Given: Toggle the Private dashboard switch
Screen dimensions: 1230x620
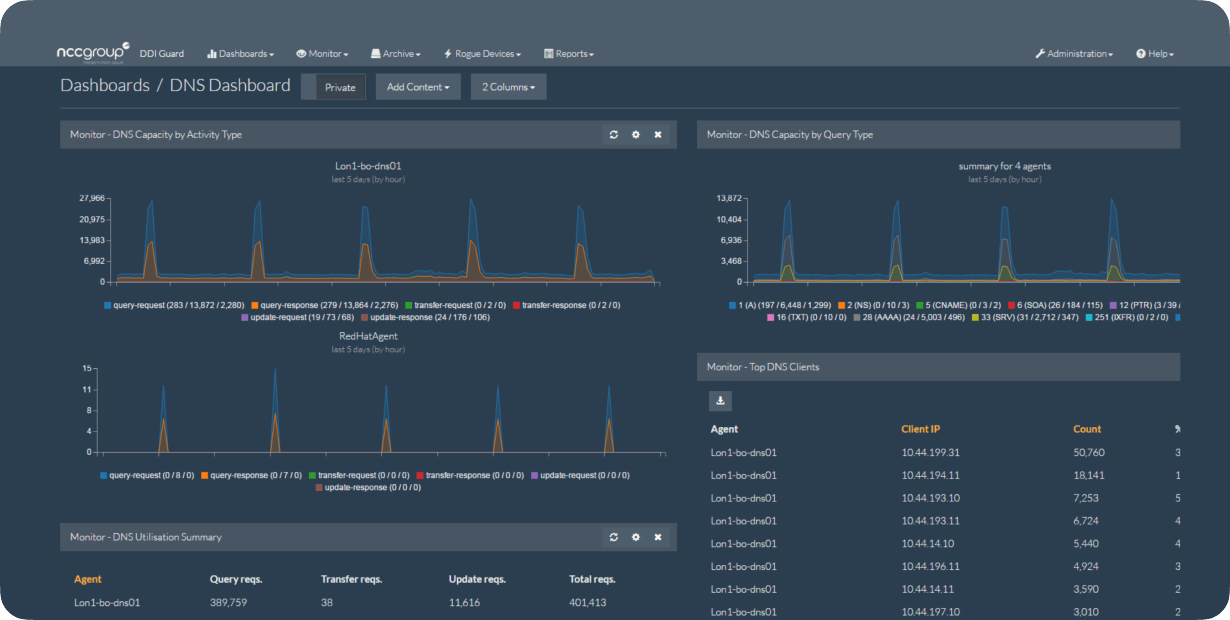Looking at the screenshot, I should pyautogui.click(x=333, y=87).
